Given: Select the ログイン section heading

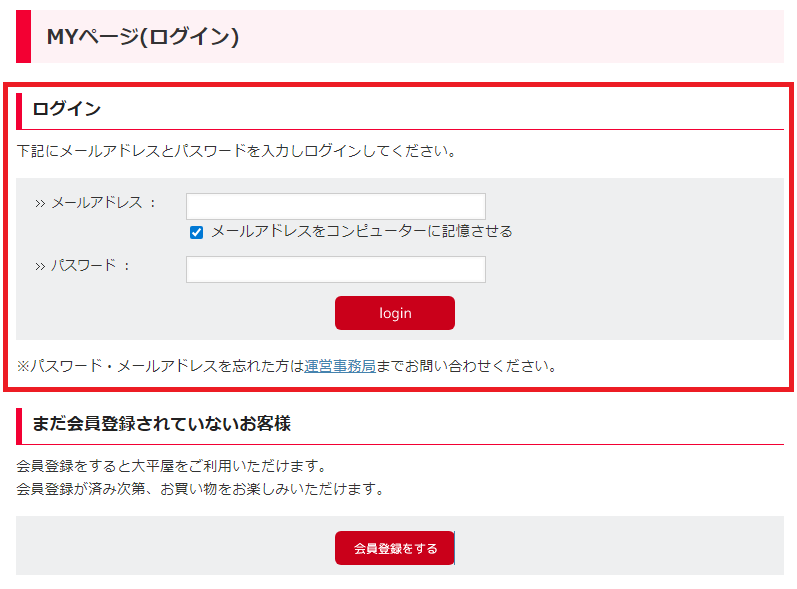Looking at the screenshot, I should click(x=66, y=109).
